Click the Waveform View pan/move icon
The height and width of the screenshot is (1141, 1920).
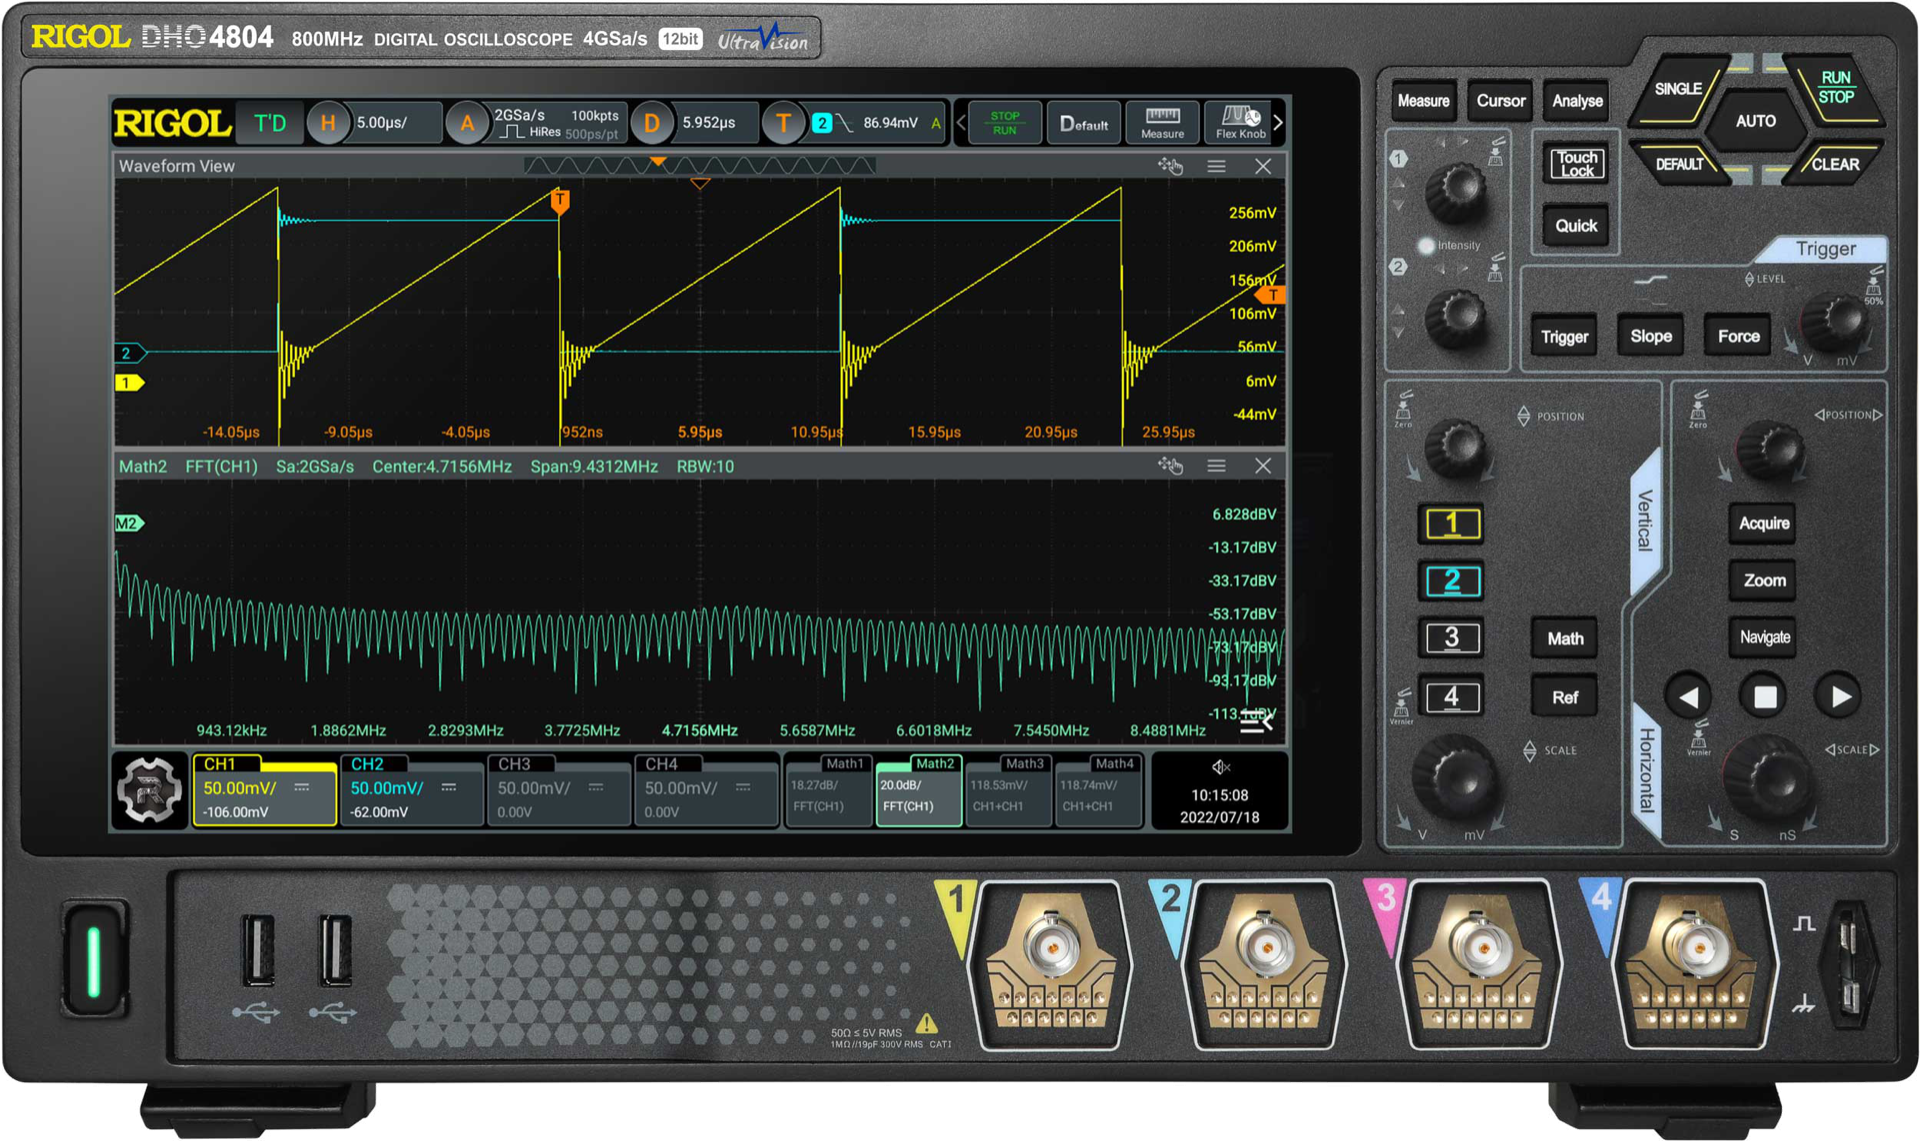(1170, 166)
